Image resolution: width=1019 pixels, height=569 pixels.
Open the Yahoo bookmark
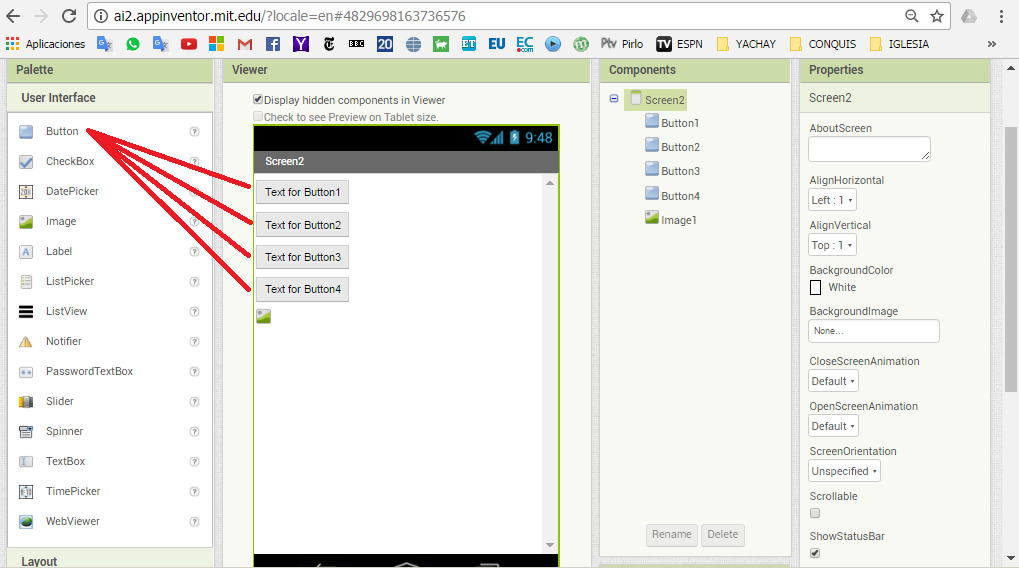pyautogui.click(x=300, y=44)
